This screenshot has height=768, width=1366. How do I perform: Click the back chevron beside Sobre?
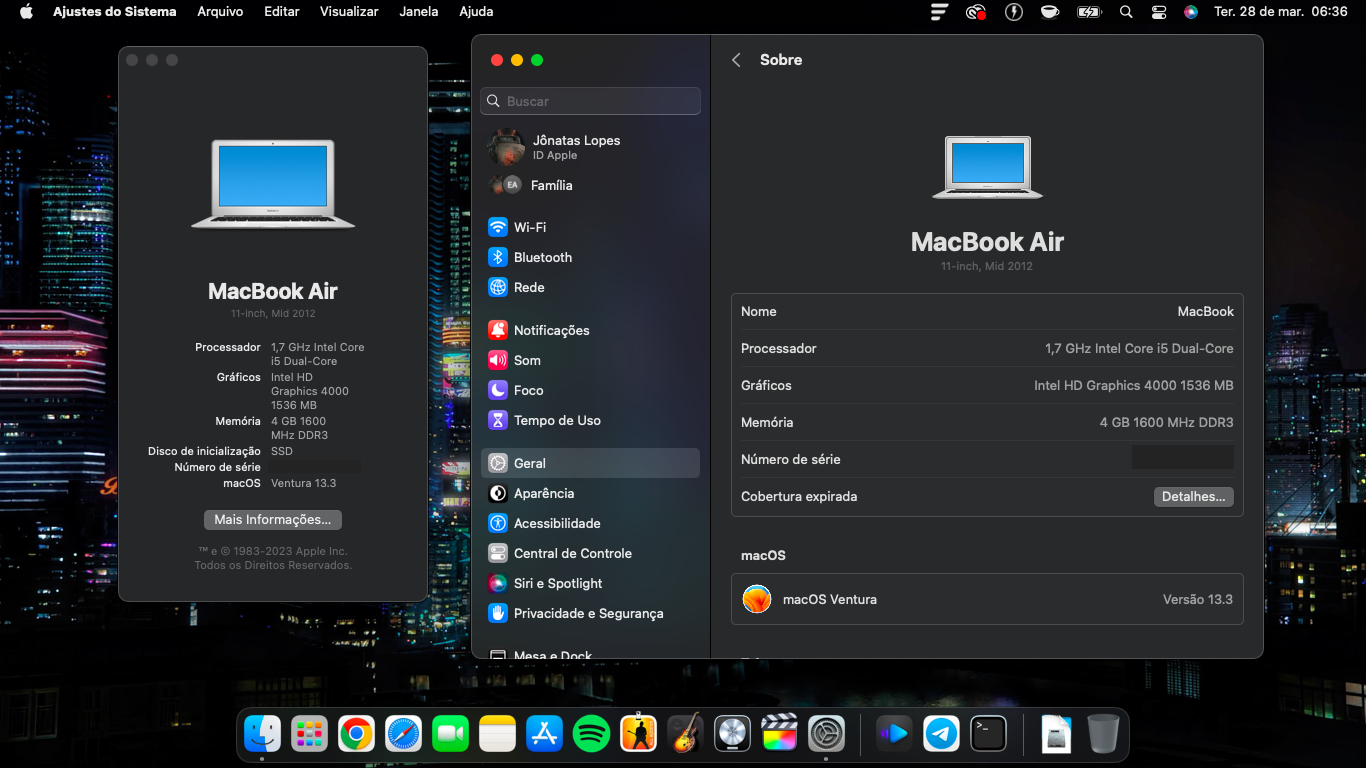click(736, 60)
